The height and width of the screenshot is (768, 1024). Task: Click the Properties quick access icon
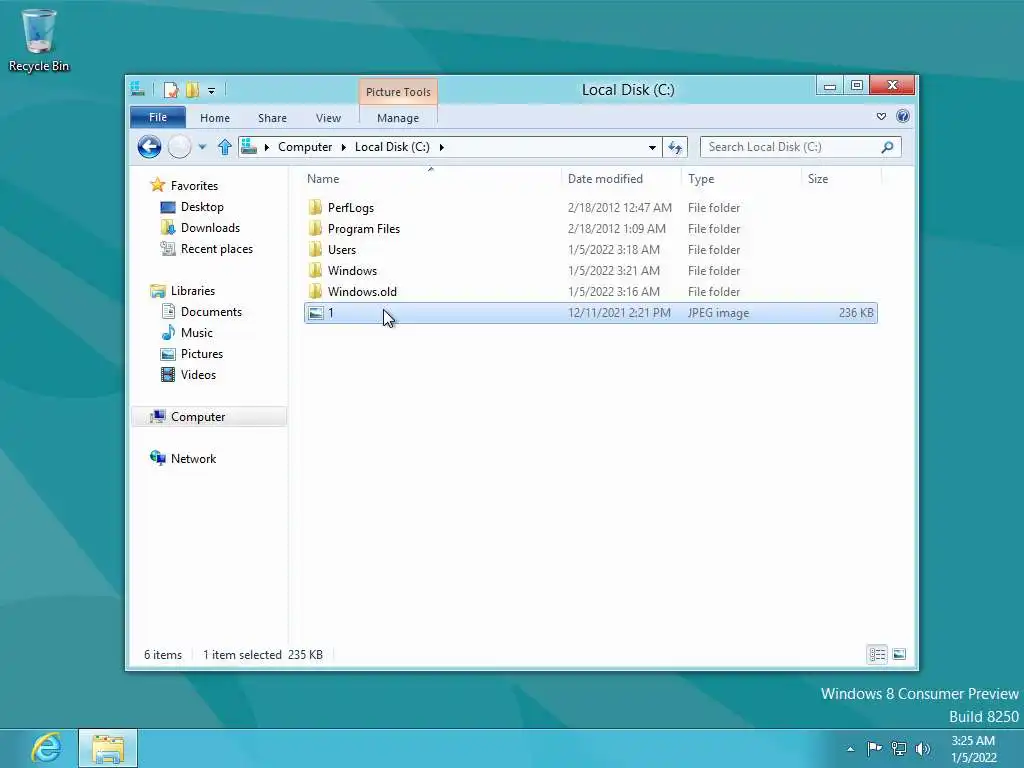click(x=171, y=90)
